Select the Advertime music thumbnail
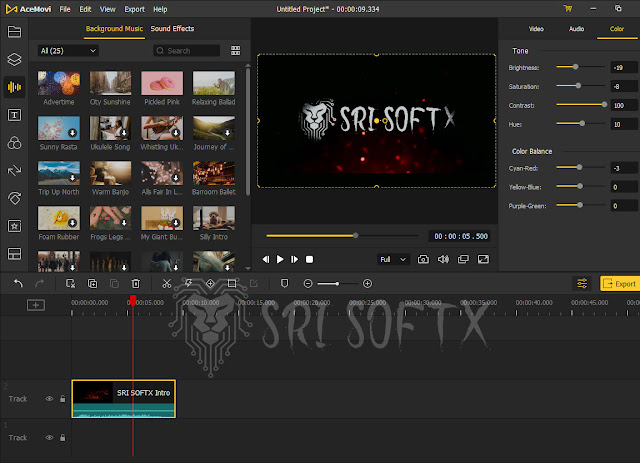Image resolution: width=640 pixels, height=463 pixels. 59,83
